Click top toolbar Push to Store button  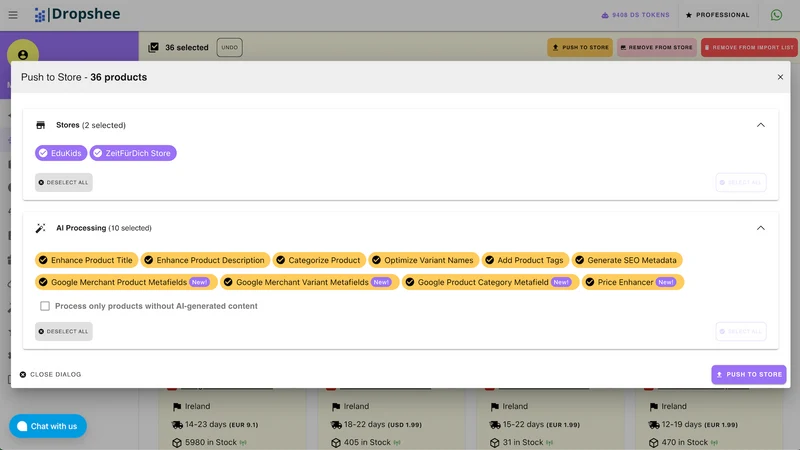click(580, 47)
